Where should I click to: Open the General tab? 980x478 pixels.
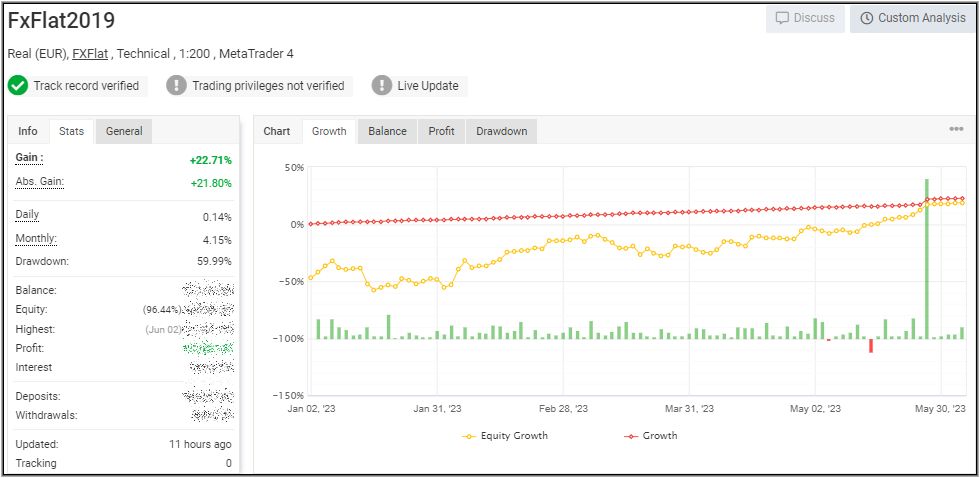(x=124, y=131)
